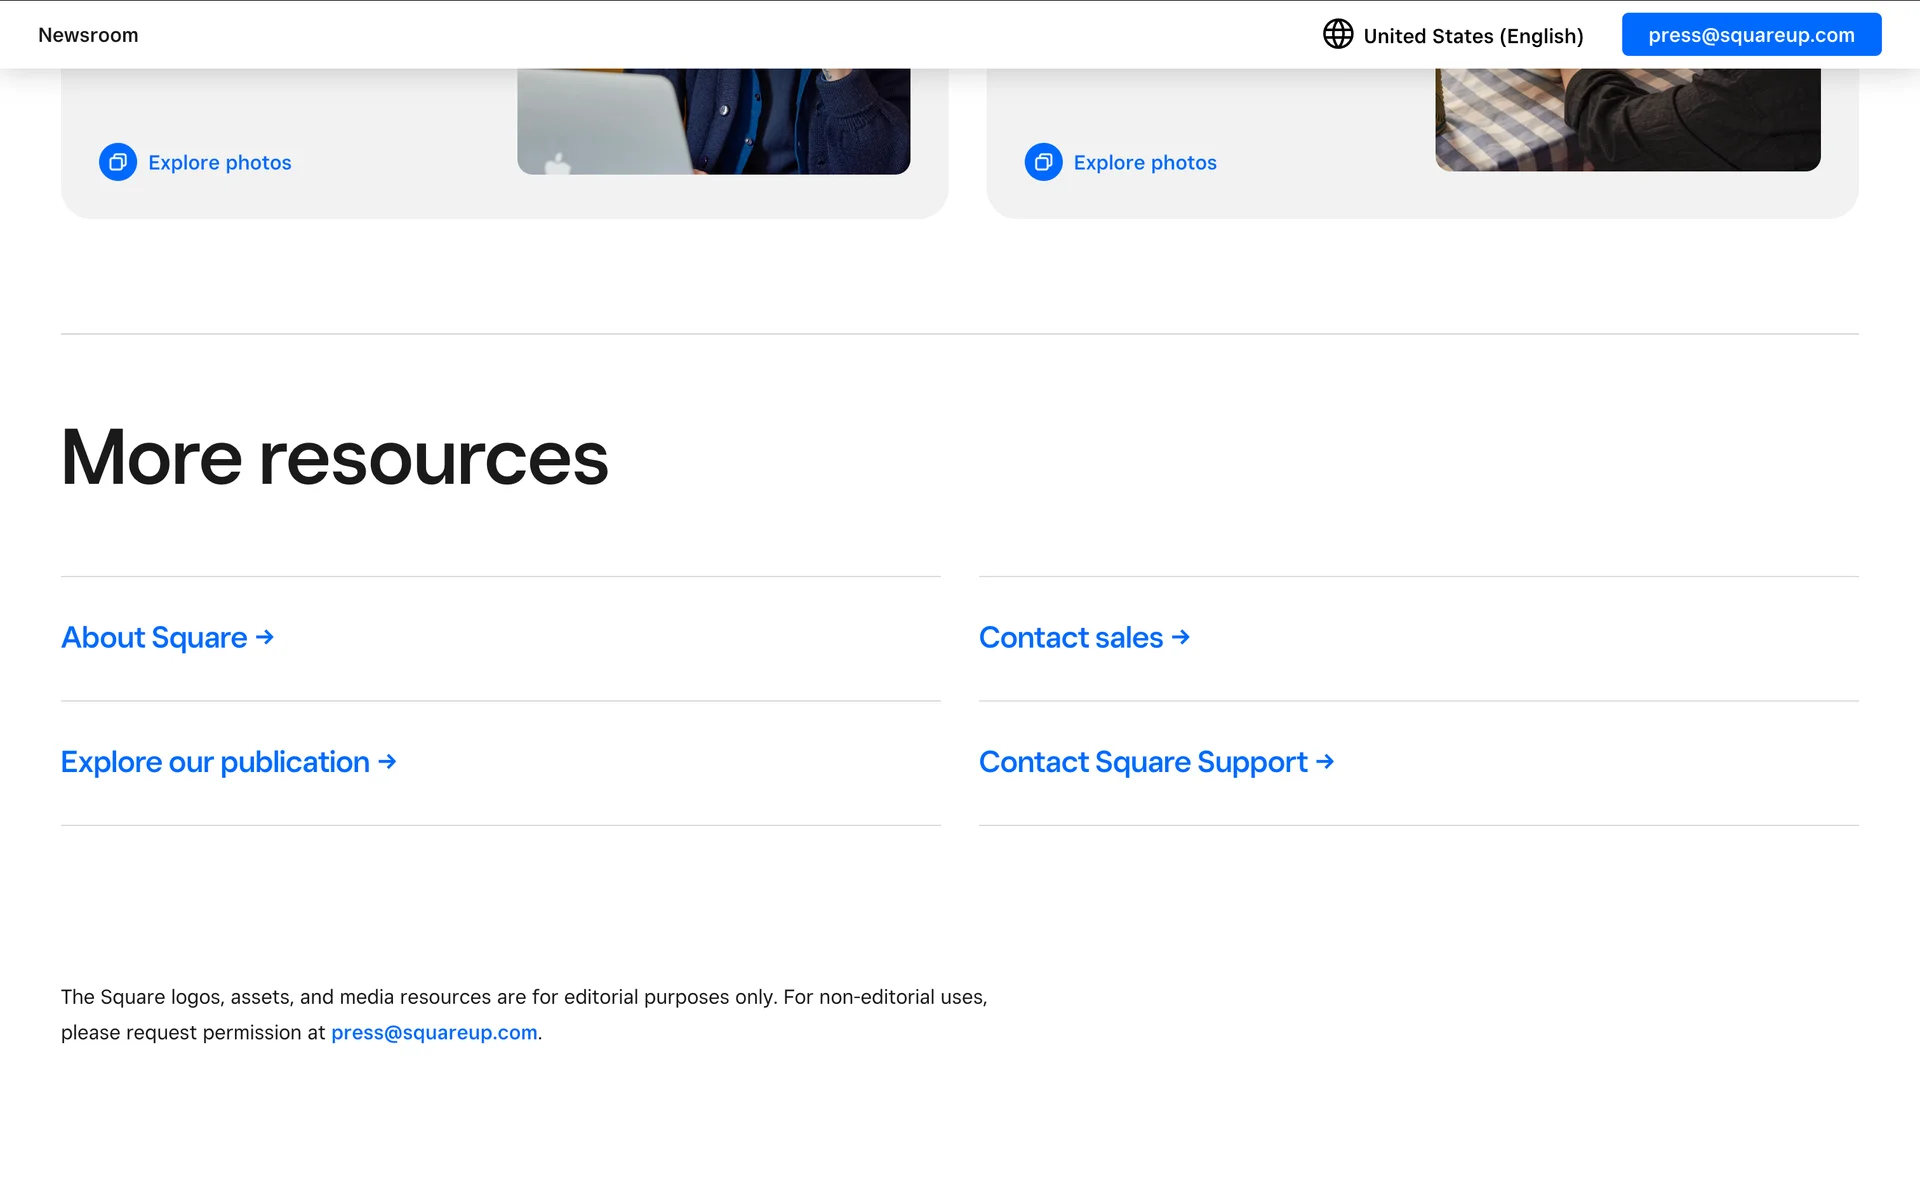Click the globe language icon
Image resolution: width=1920 pixels, height=1200 pixels.
point(1337,35)
